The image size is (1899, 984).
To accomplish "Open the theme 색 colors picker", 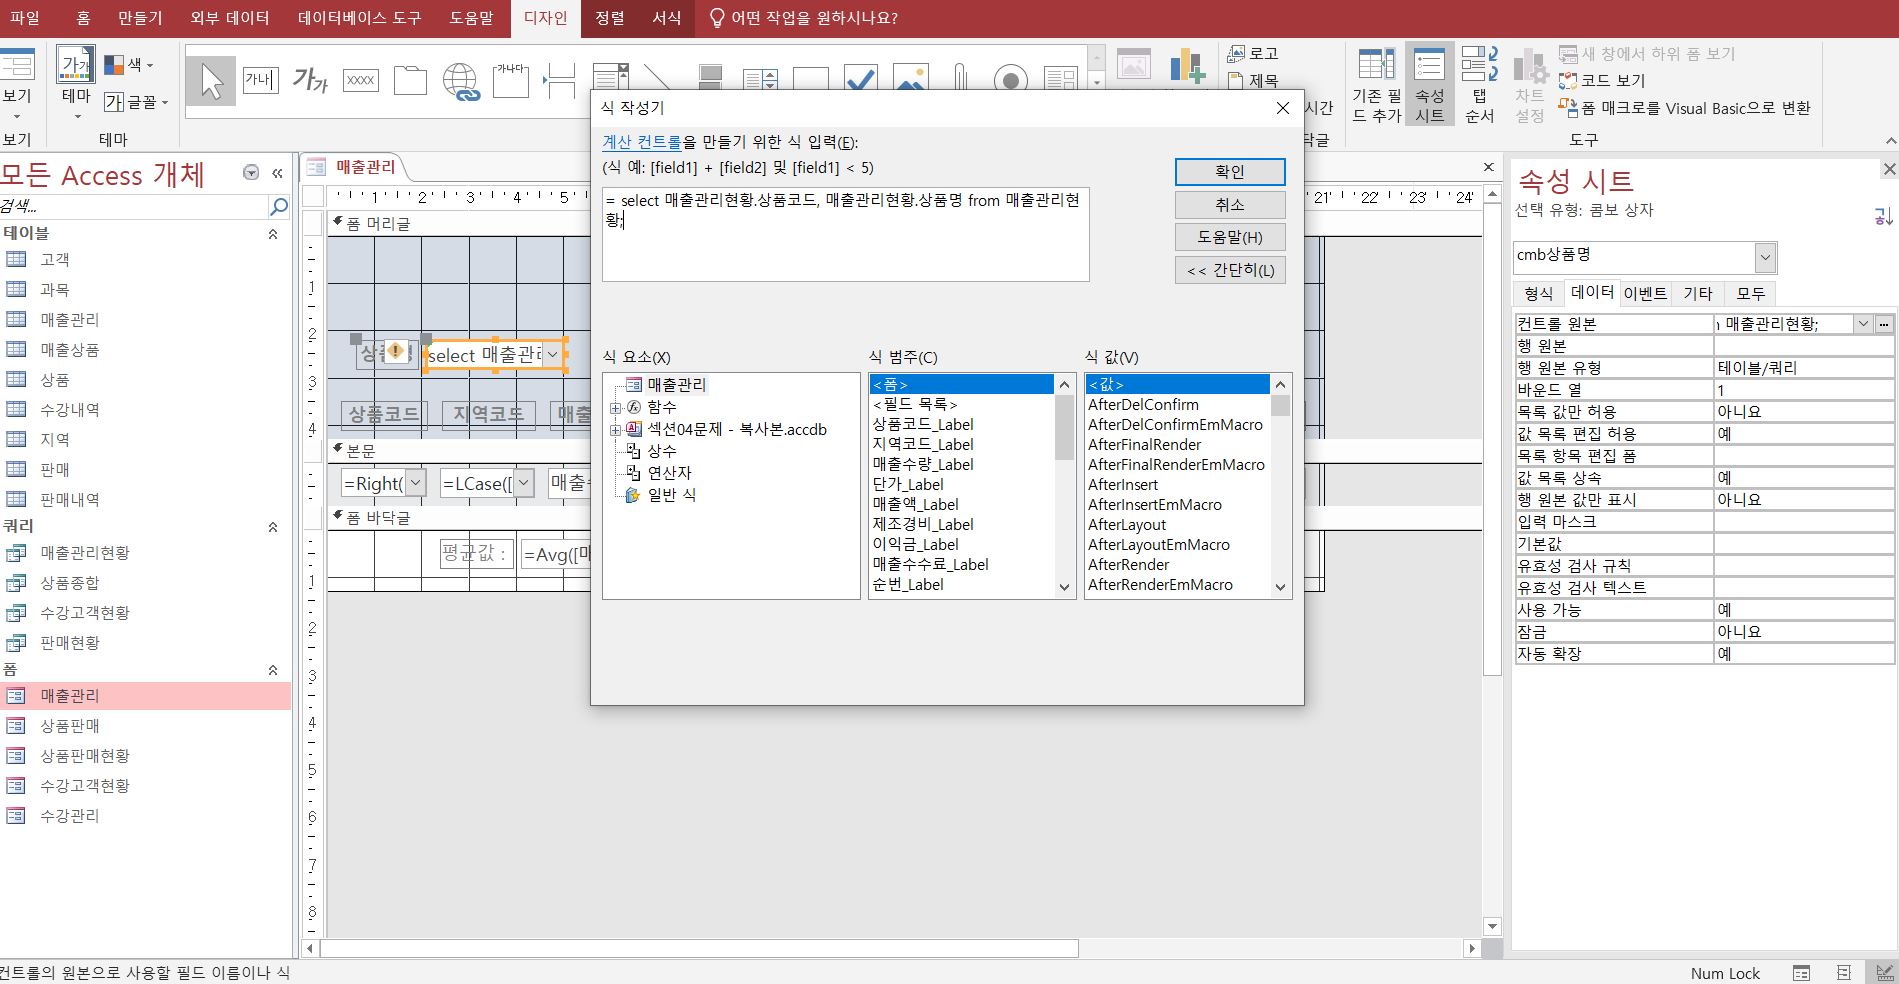I will pyautogui.click(x=130, y=65).
